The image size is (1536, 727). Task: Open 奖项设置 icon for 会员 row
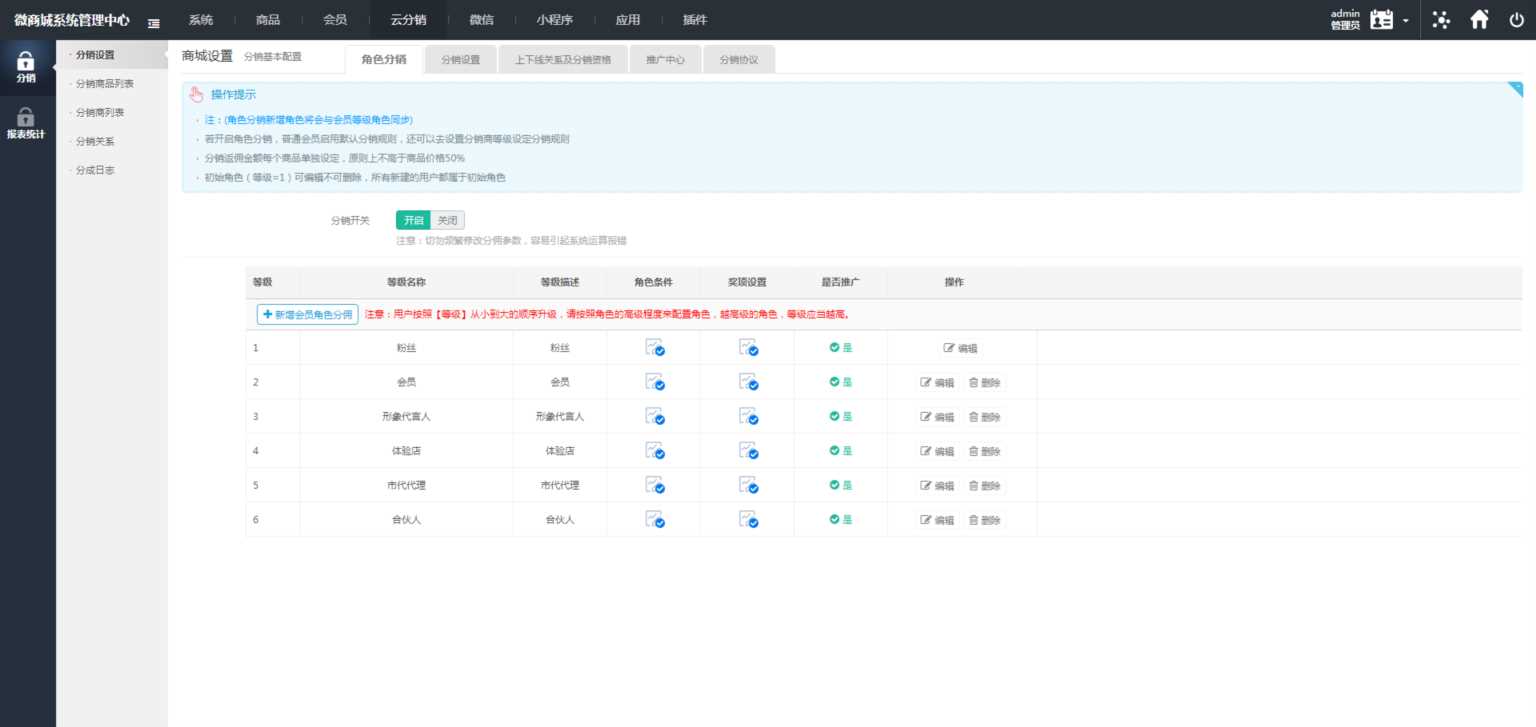[x=748, y=382]
